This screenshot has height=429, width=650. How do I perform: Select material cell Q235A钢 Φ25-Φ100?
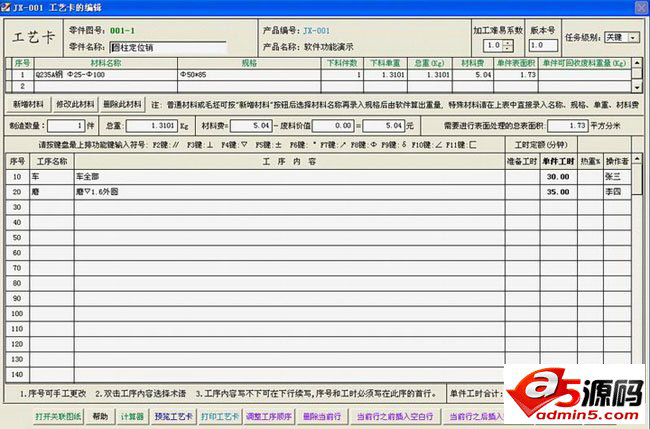(106, 75)
